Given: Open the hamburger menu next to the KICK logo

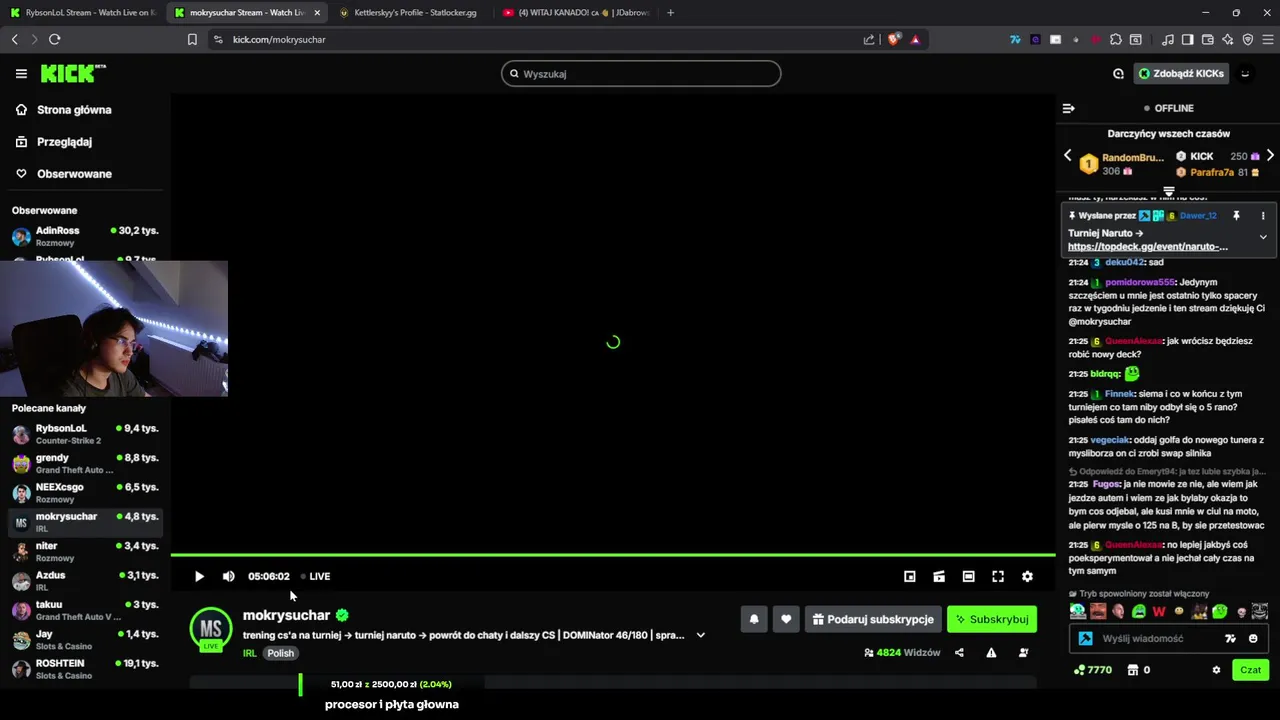Looking at the screenshot, I should [x=21, y=73].
